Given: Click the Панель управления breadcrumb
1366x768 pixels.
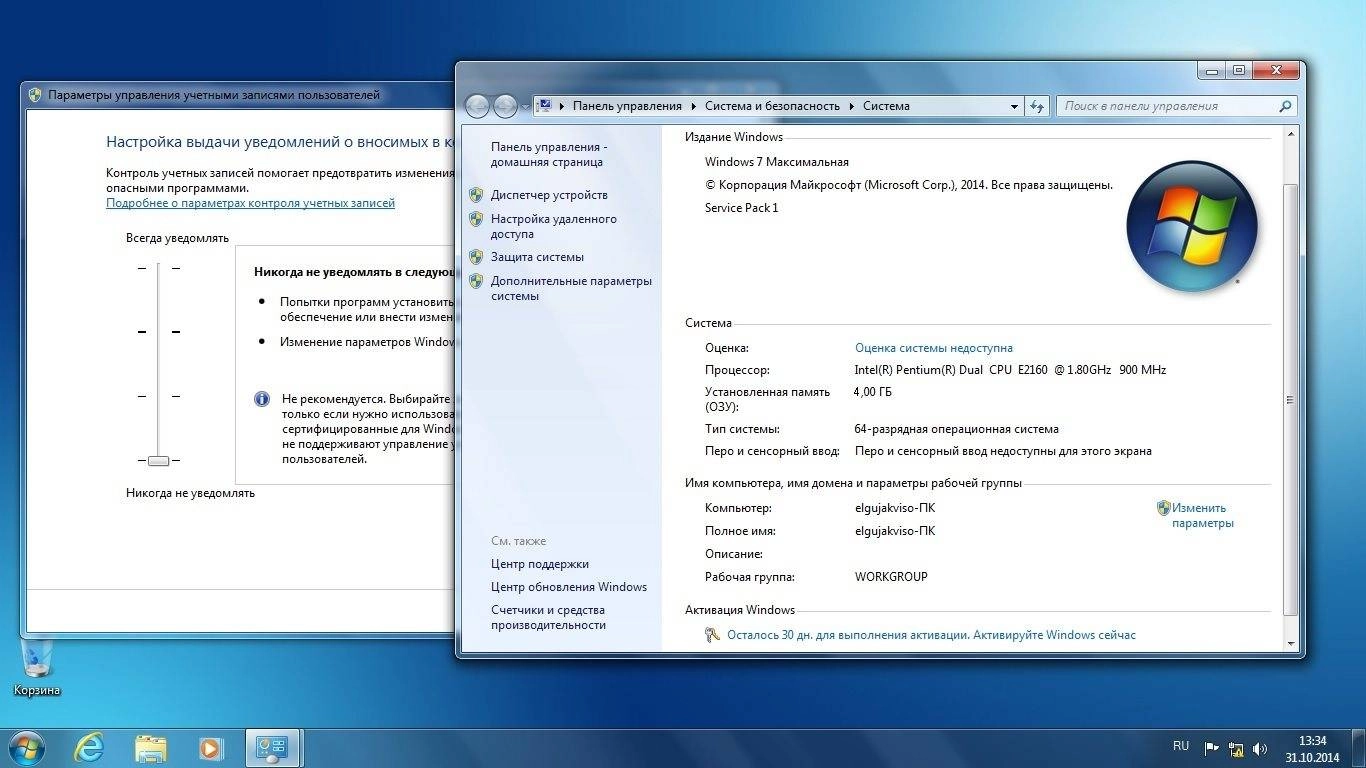Looking at the screenshot, I should [x=627, y=106].
